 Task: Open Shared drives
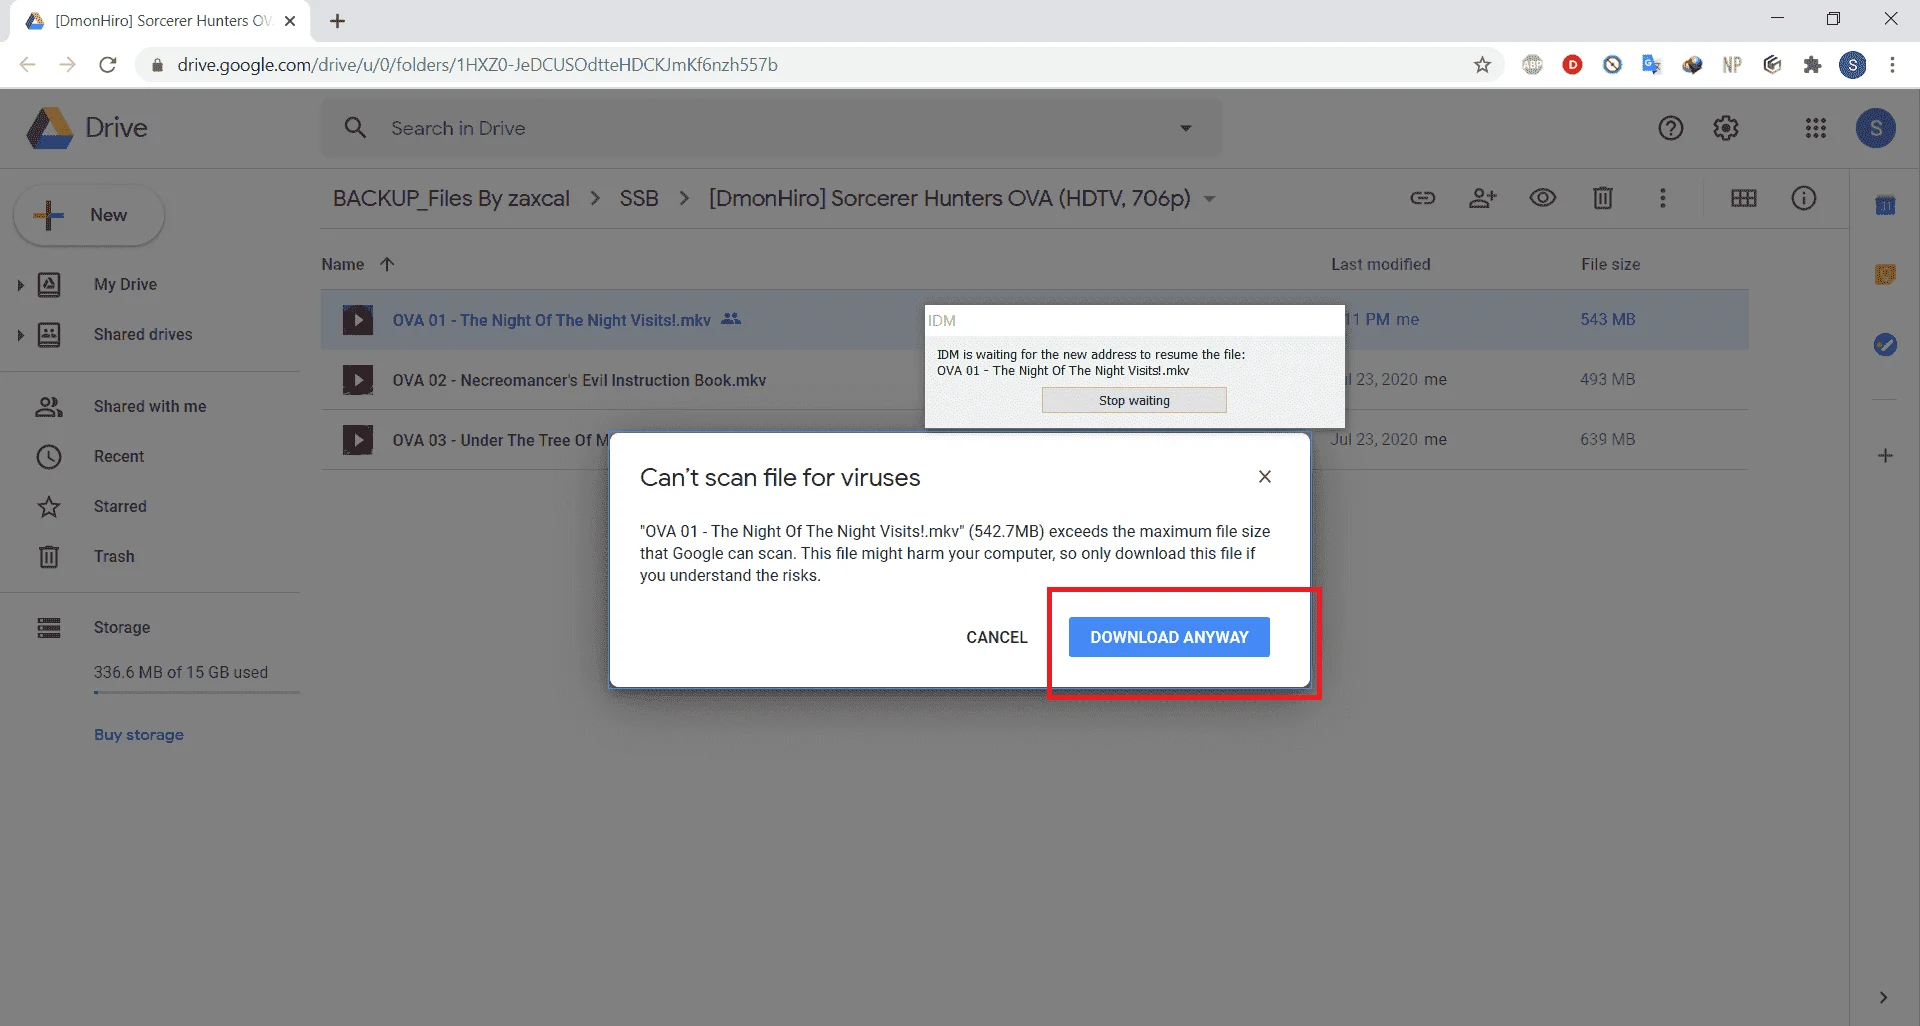tap(143, 334)
